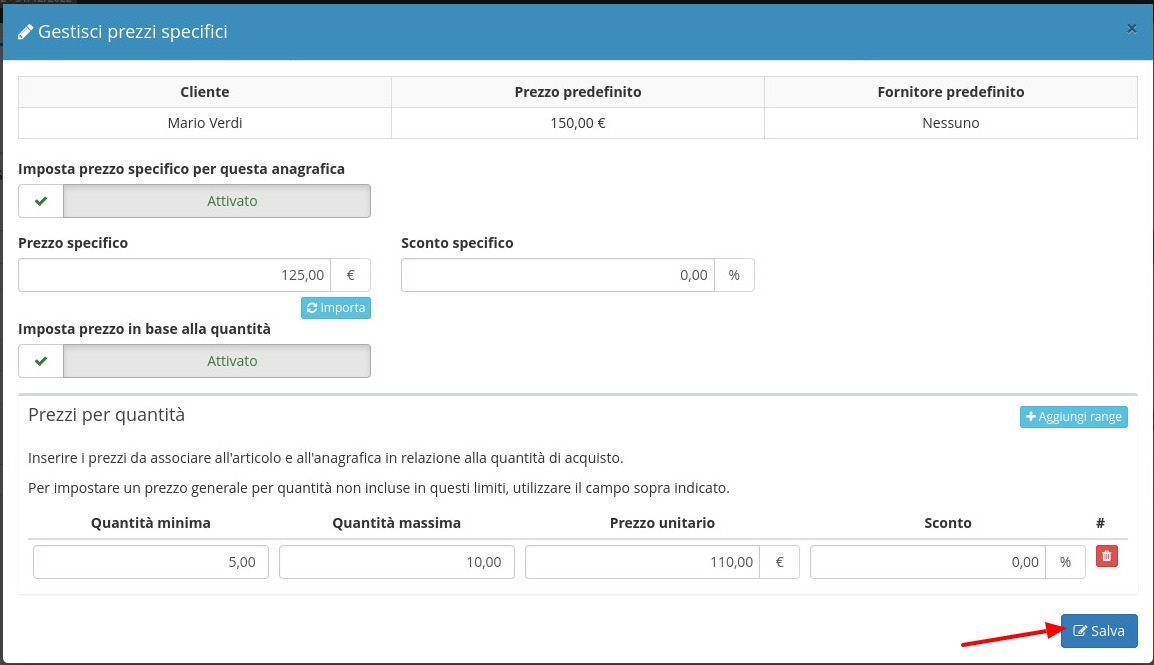Delete the quantity range row with trash icon
Viewport: 1154px width, 665px height.
(x=1106, y=557)
